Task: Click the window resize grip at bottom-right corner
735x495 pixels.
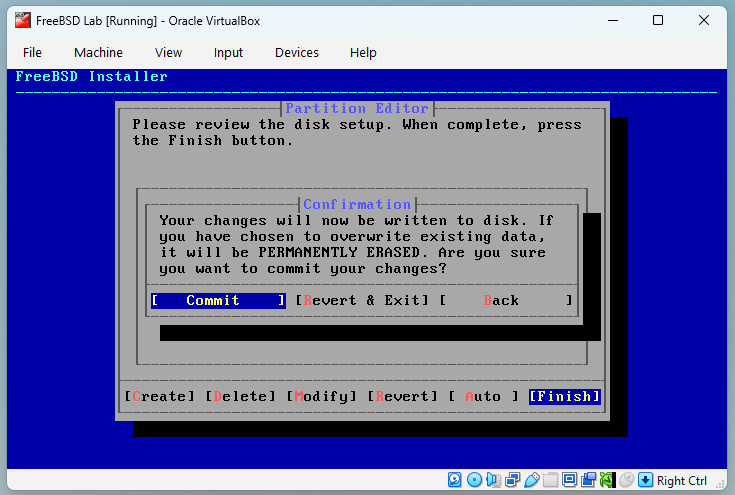Action: (720, 484)
